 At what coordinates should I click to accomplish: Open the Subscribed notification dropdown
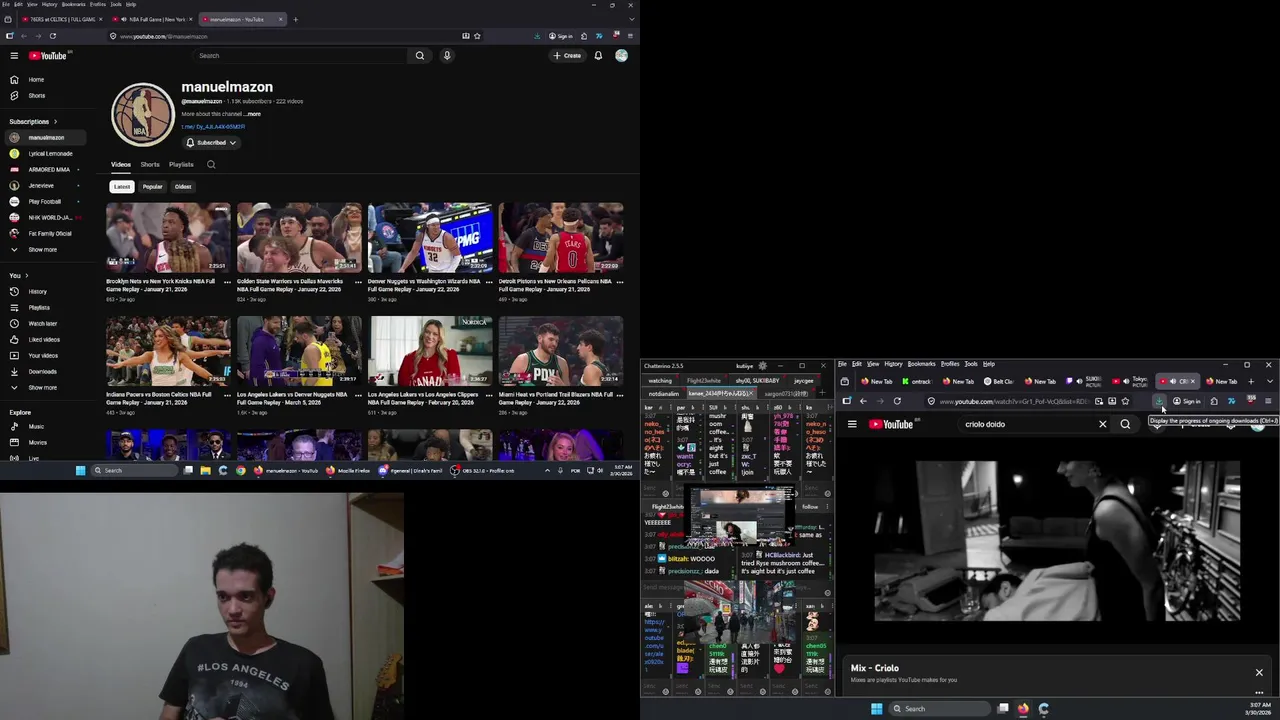coord(211,143)
